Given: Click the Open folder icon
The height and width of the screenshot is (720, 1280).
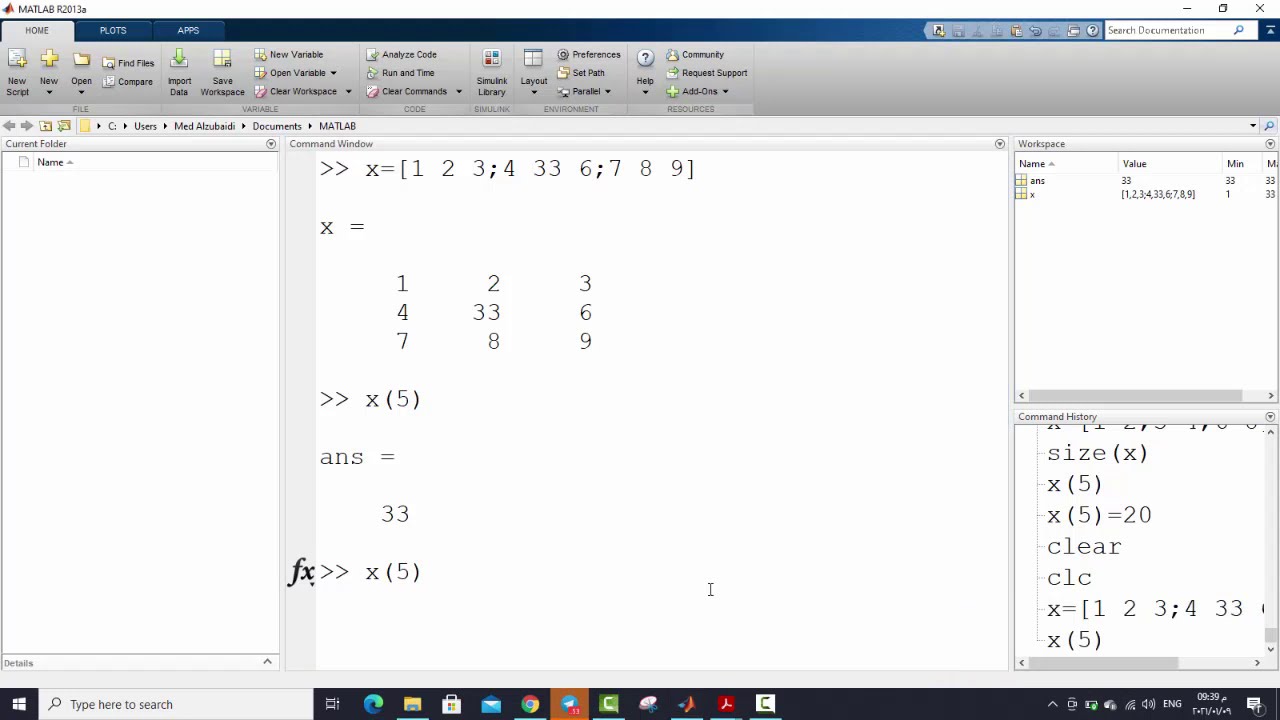Looking at the screenshot, I should tap(81, 60).
